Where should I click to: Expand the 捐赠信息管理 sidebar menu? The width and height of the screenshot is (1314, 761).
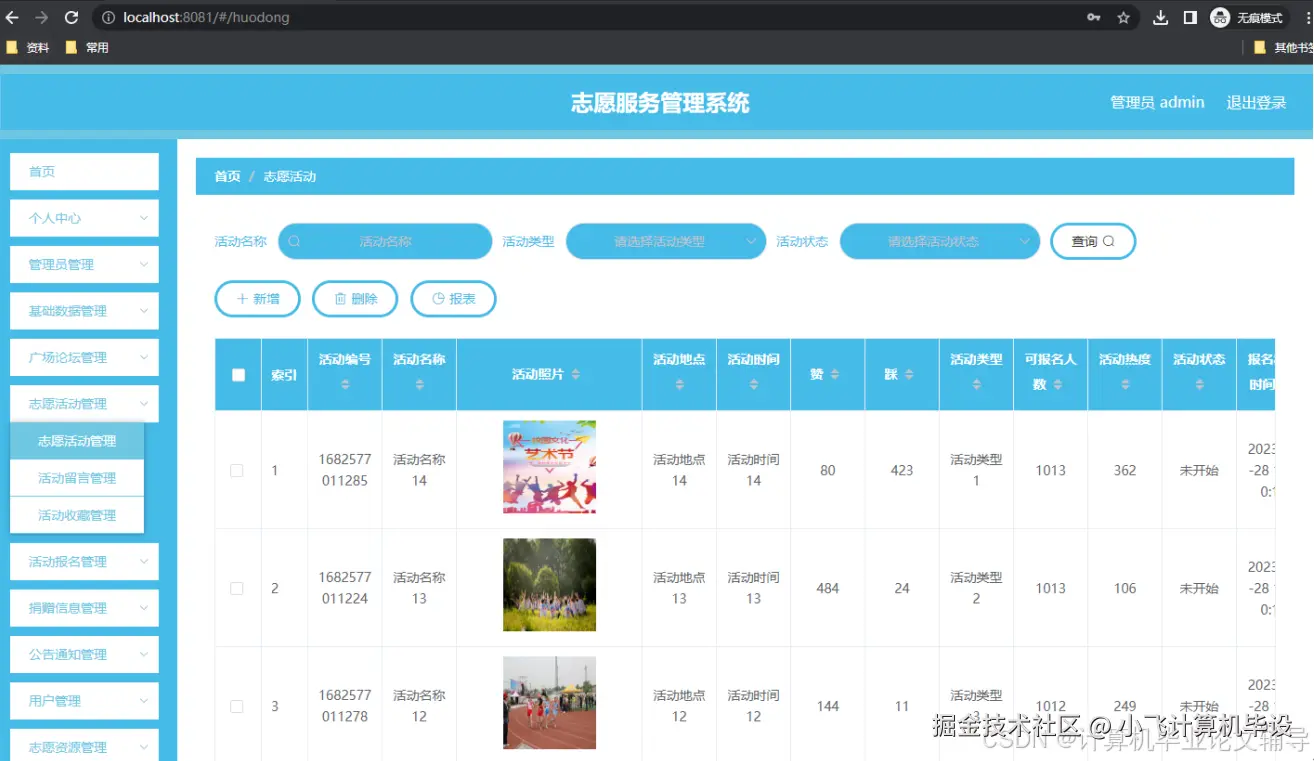tap(84, 608)
